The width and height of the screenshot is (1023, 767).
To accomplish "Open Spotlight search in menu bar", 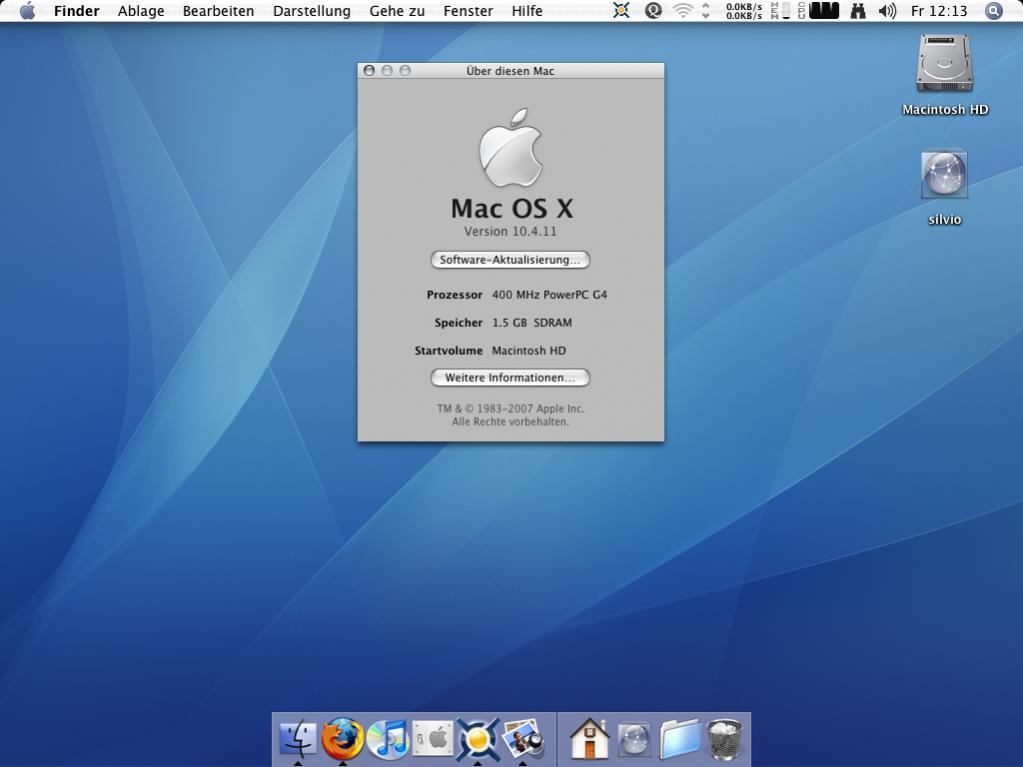I will 994,10.
